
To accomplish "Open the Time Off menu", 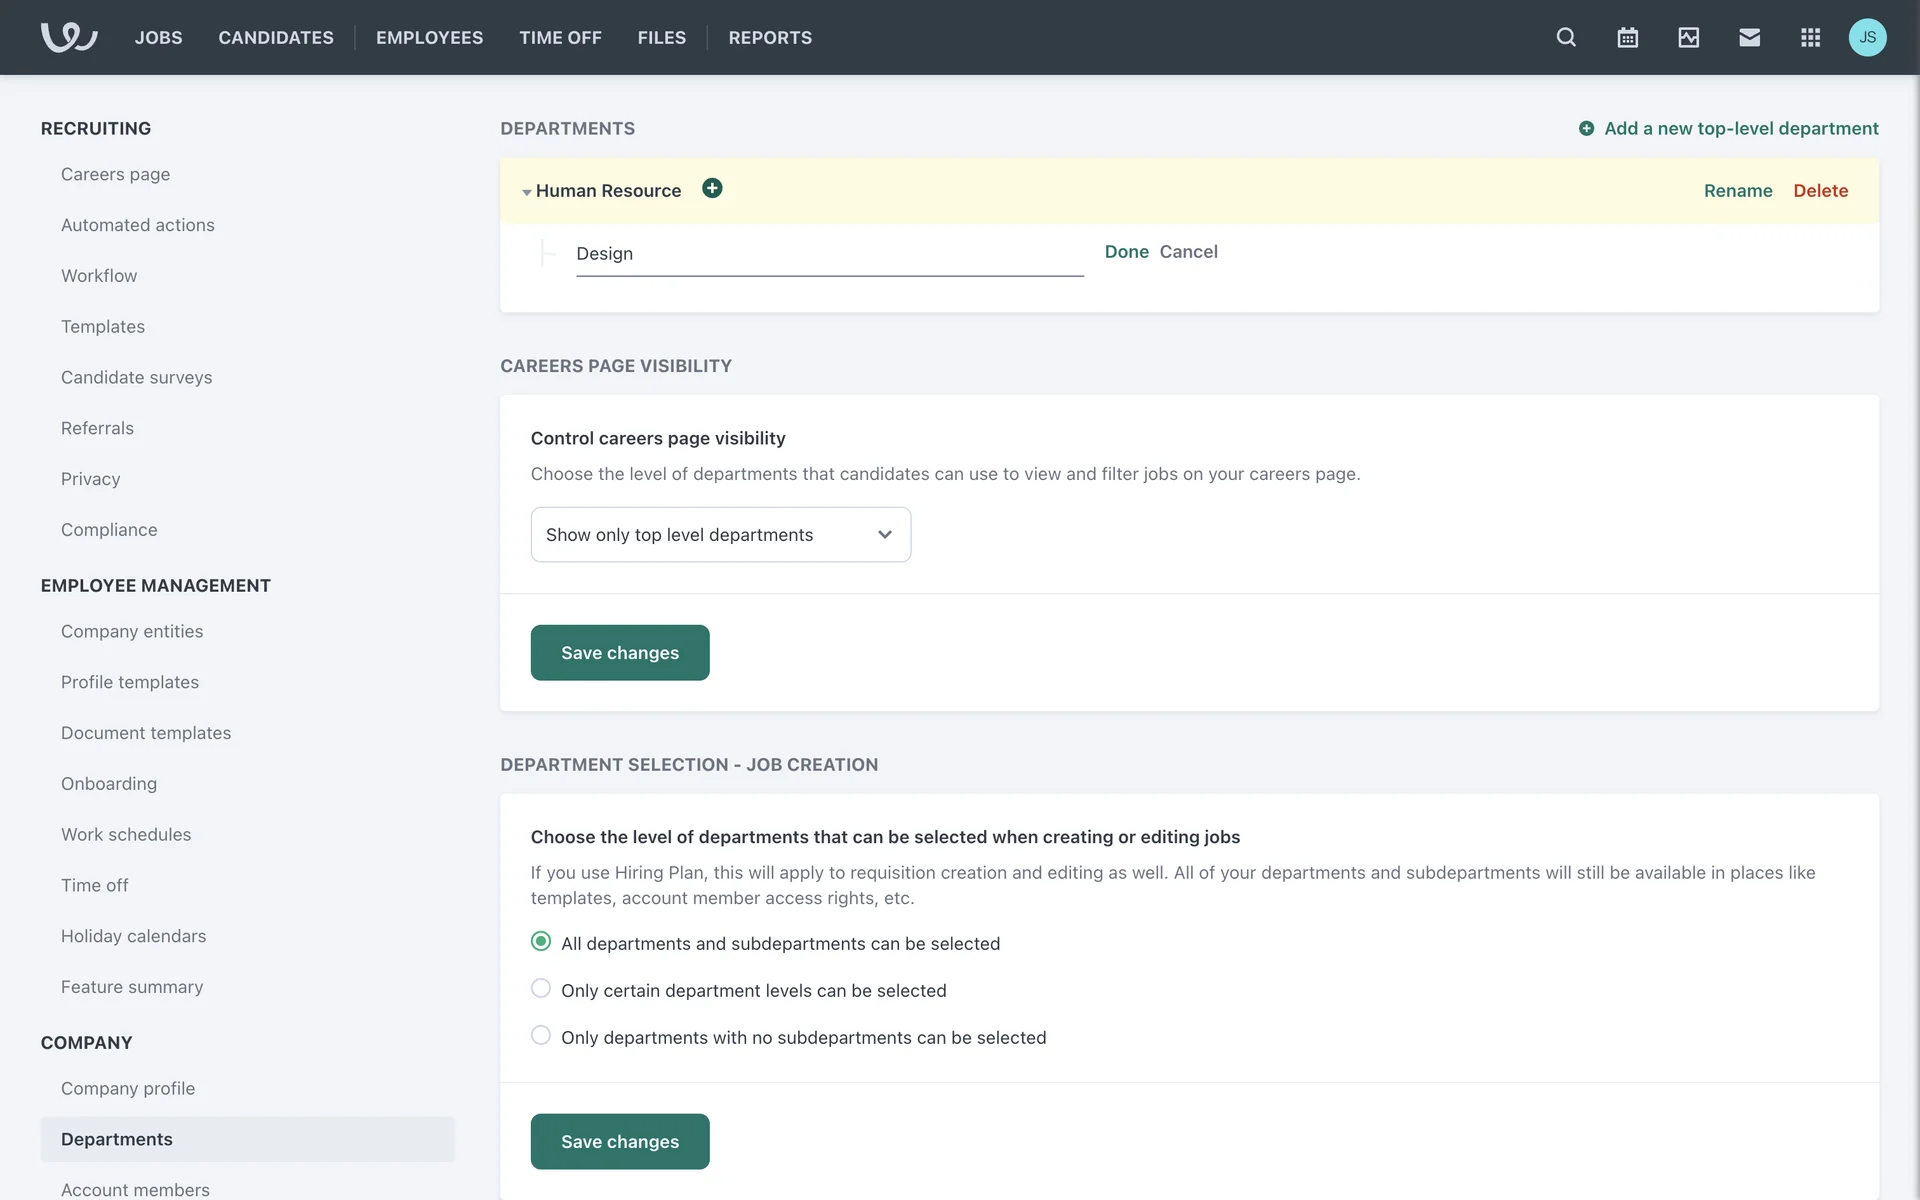I will click(x=560, y=37).
